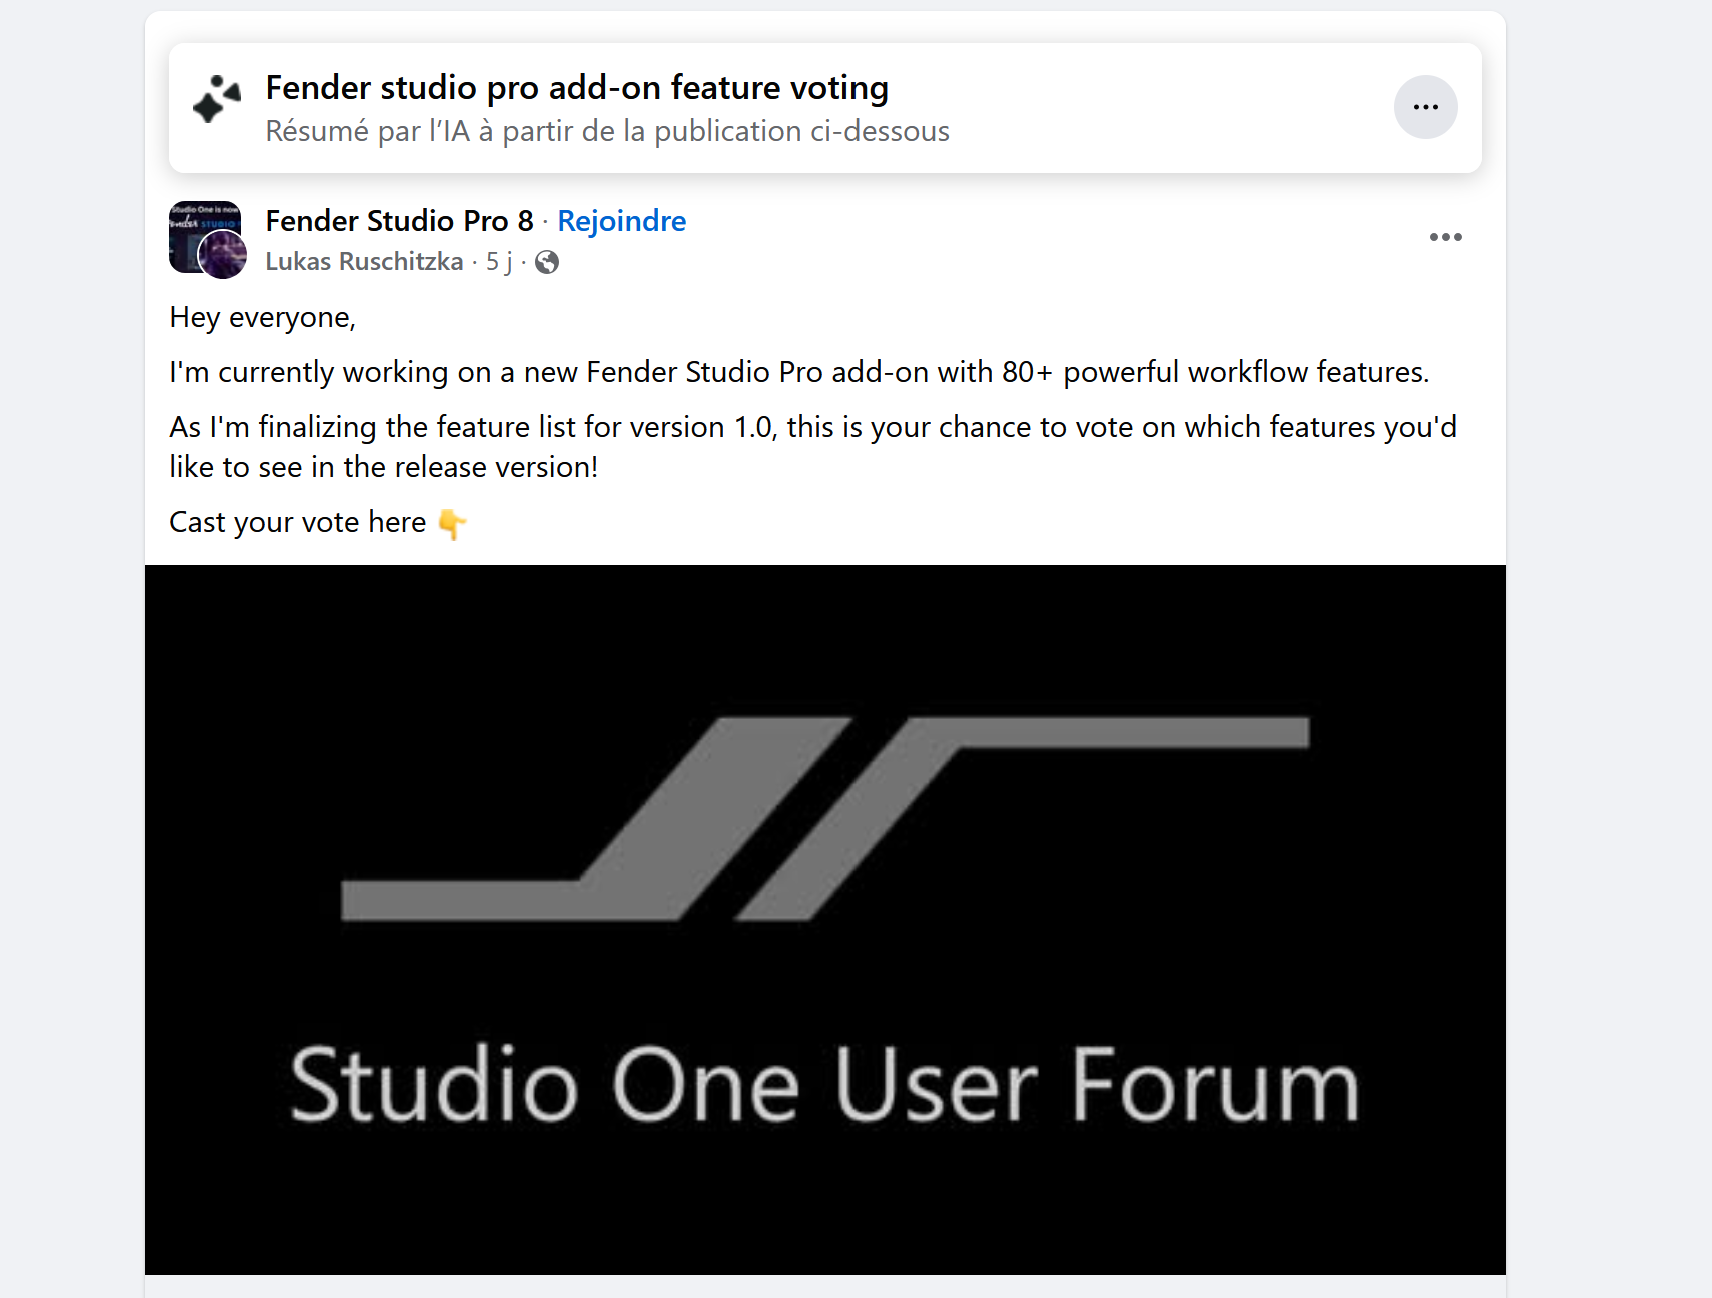Click the "Hey everyone," greeting line
The width and height of the screenshot is (1712, 1298).
click(x=262, y=318)
